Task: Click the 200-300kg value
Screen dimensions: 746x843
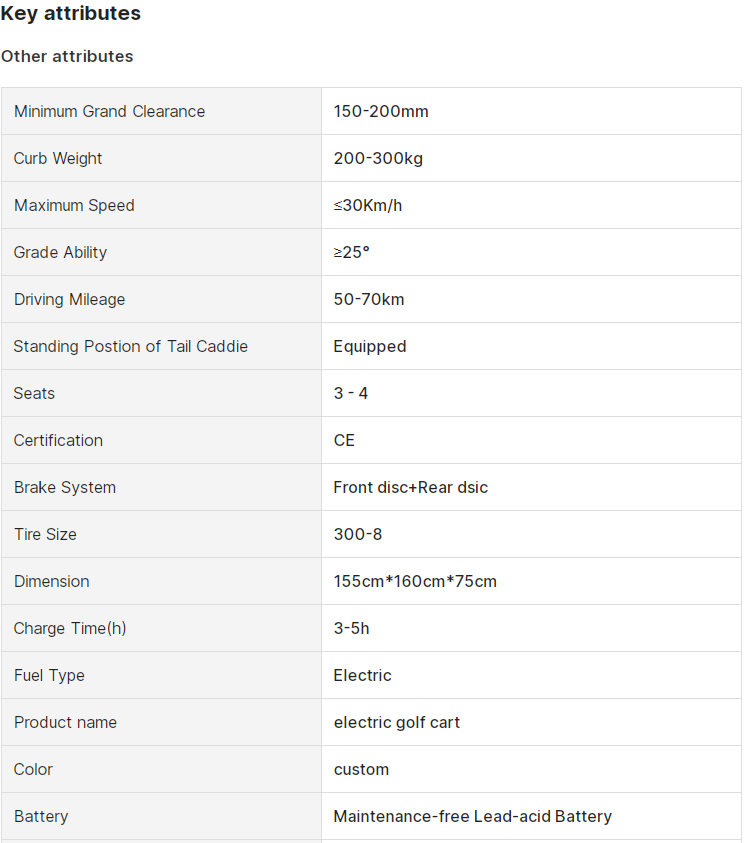Action: (x=378, y=159)
